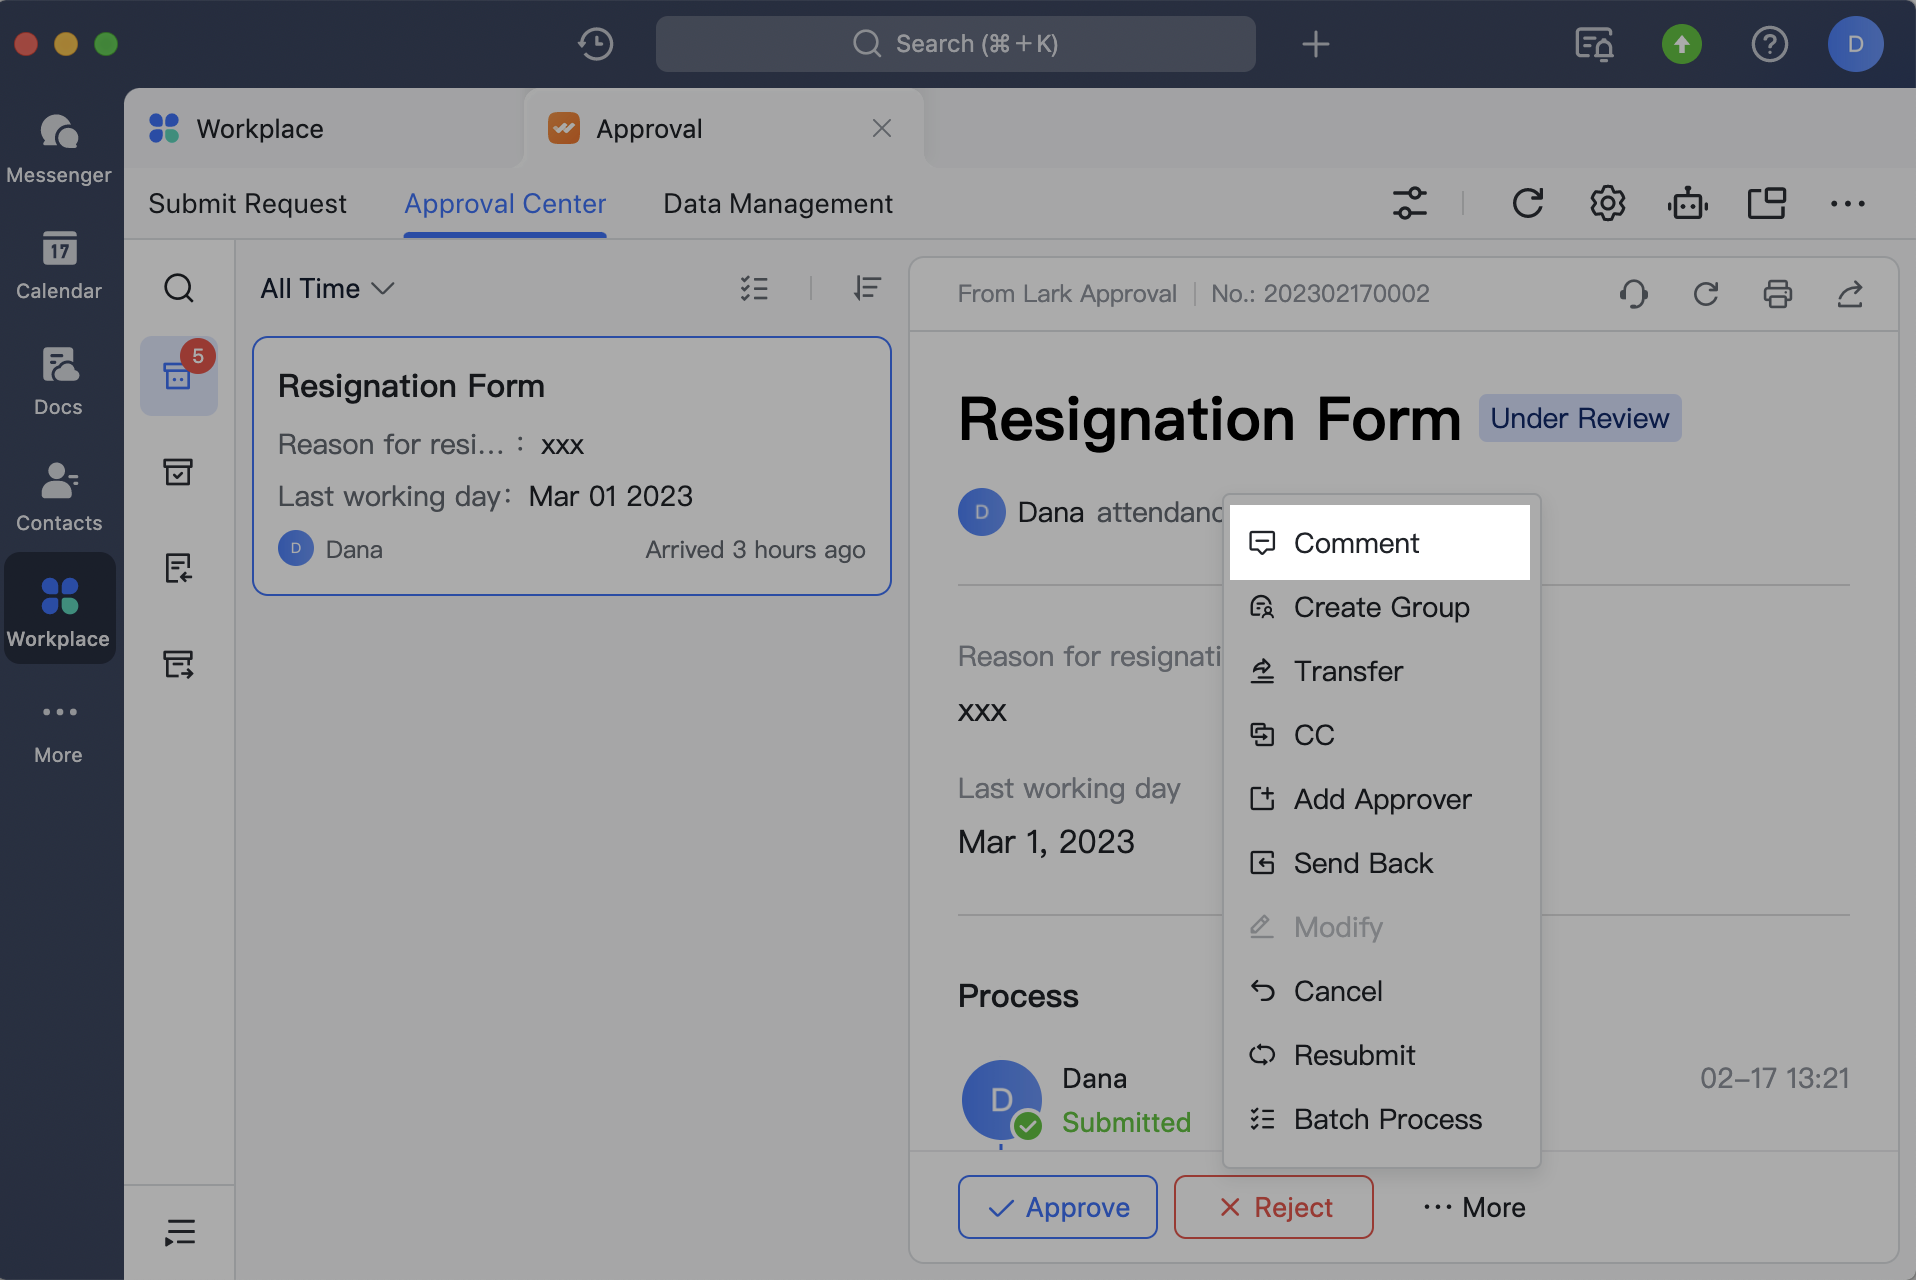Toggle the sort order icon

click(x=867, y=289)
